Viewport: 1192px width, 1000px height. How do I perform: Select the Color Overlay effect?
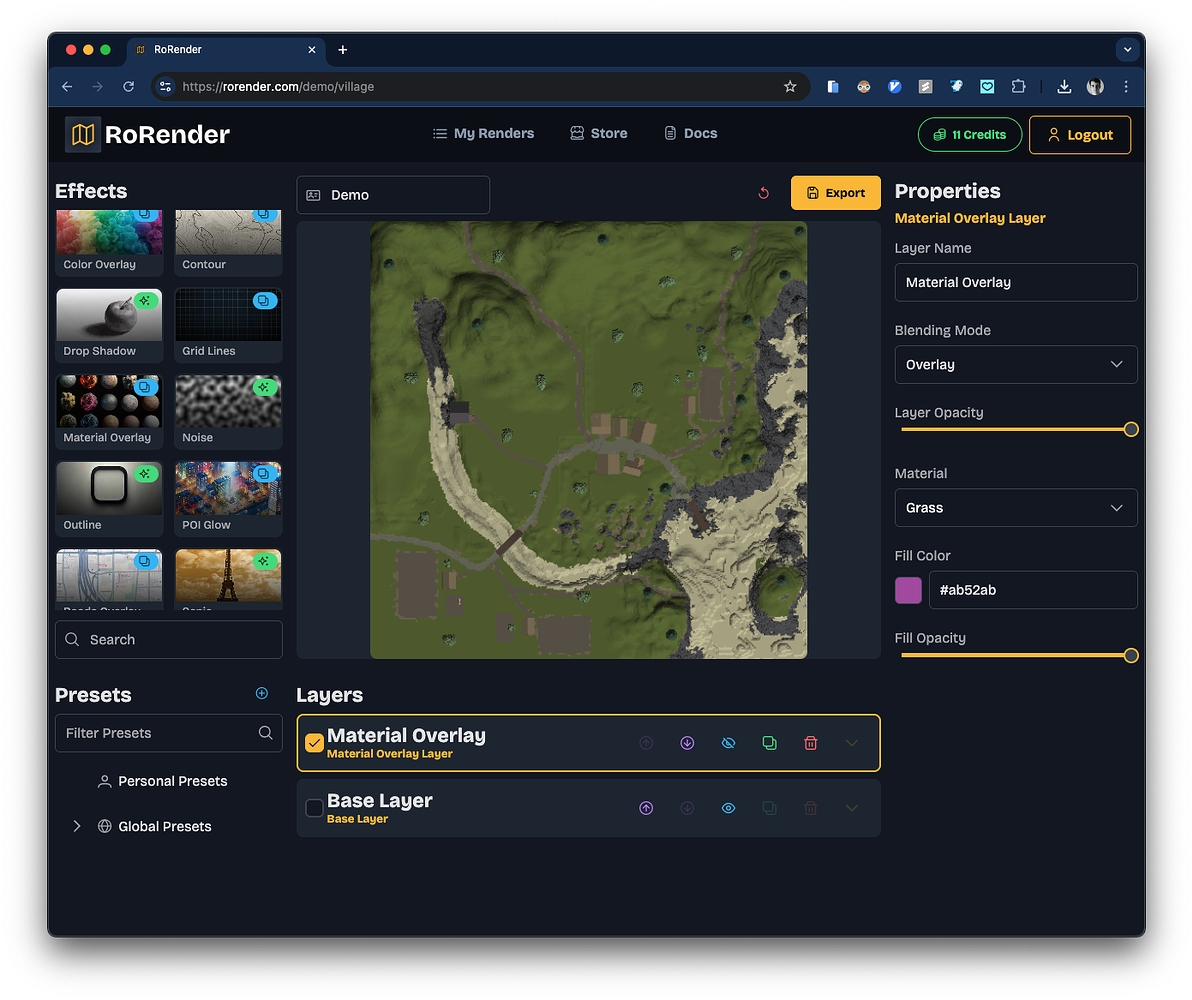coord(109,240)
